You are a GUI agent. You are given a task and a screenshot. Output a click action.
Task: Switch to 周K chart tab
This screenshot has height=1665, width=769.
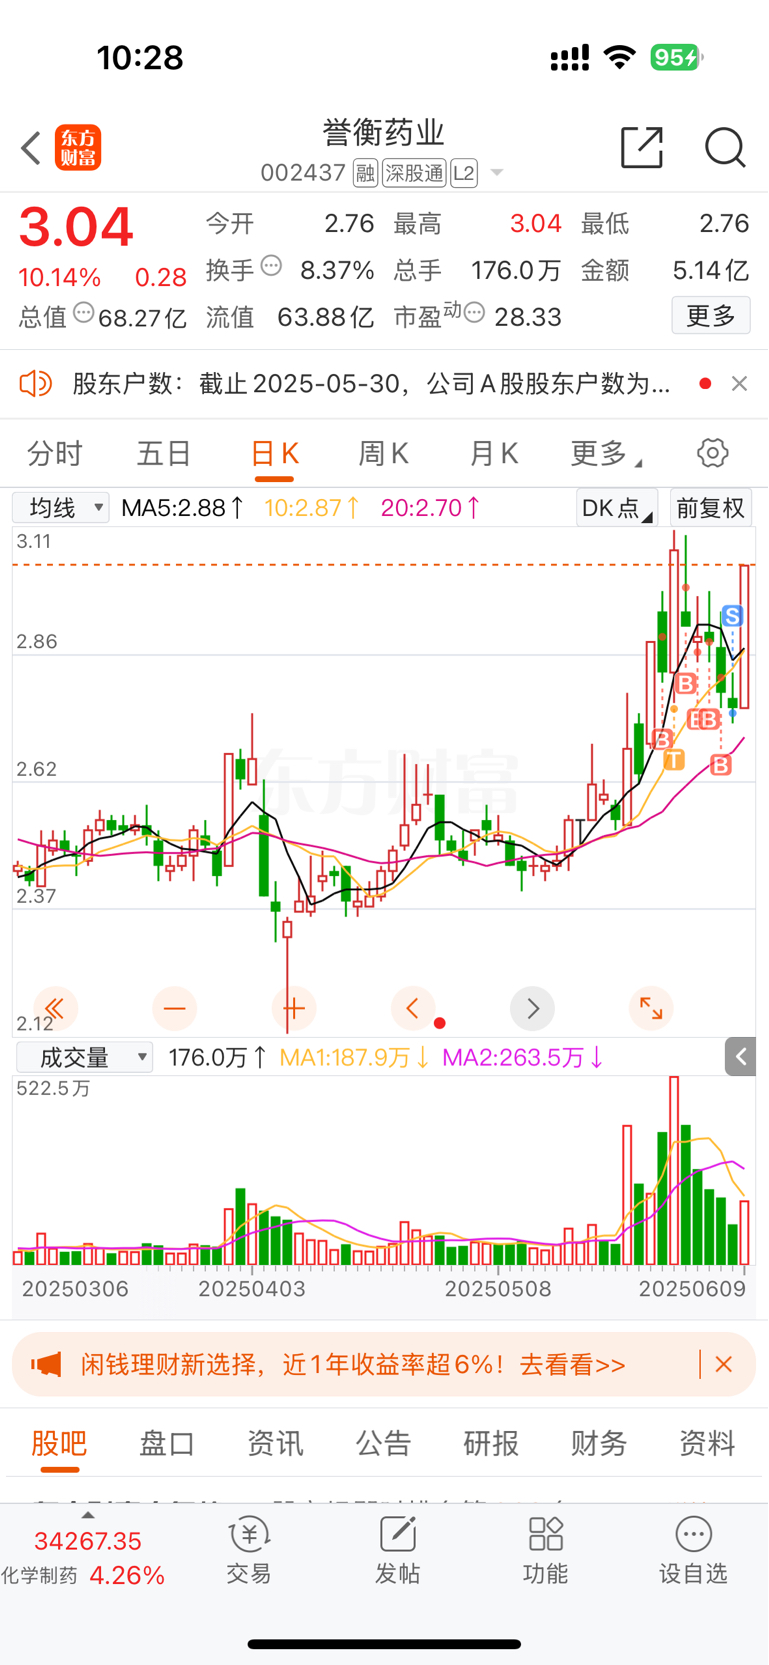coord(383,453)
